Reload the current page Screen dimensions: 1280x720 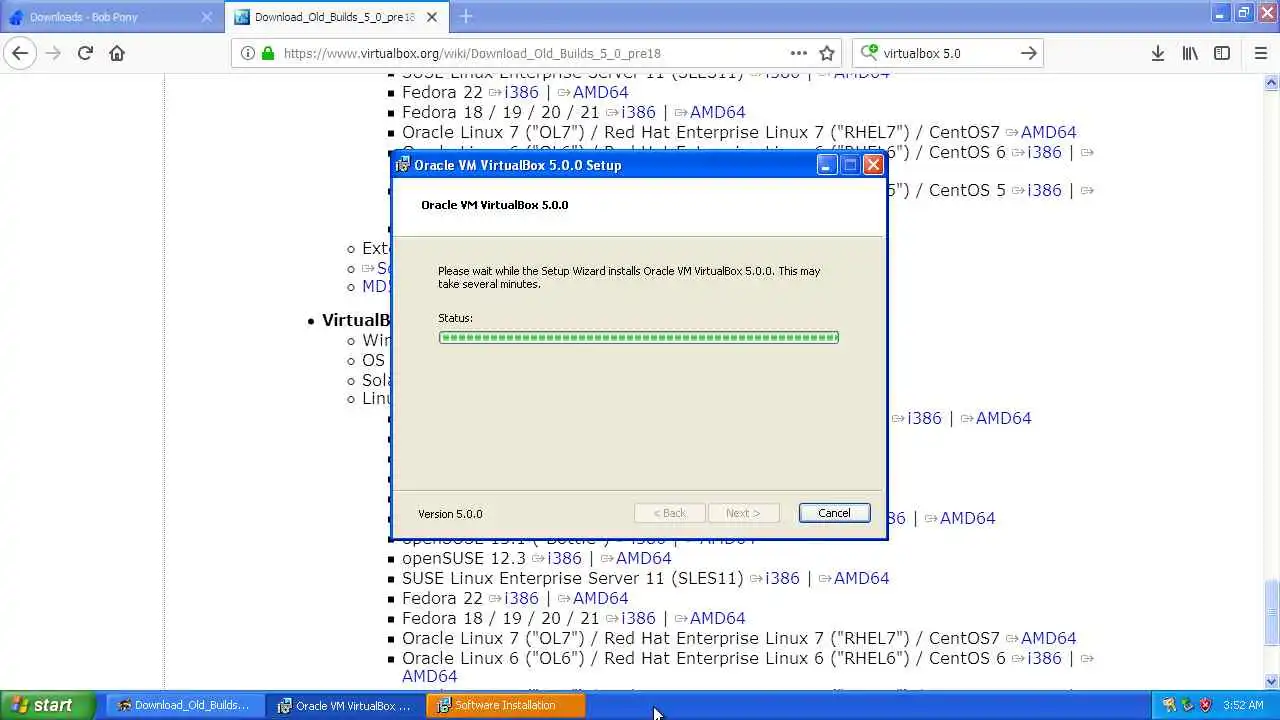(85, 53)
